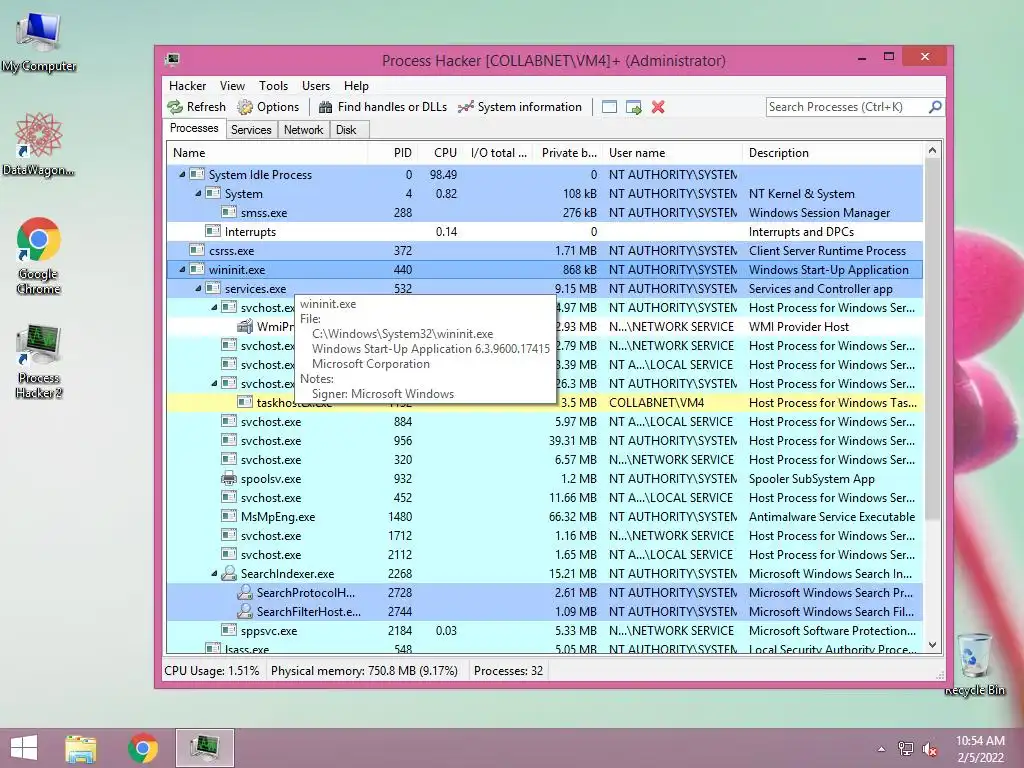The image size is (1024, 768).
Task: Click Find handles or DLLs binoculars icon
Action: pyautogui.click(x=325, y=107)
